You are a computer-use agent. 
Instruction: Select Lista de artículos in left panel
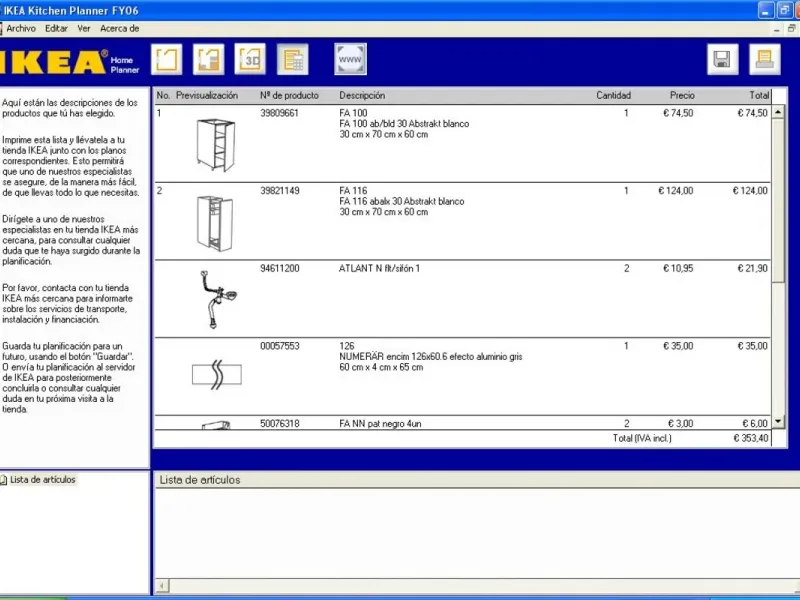[42, 480]
